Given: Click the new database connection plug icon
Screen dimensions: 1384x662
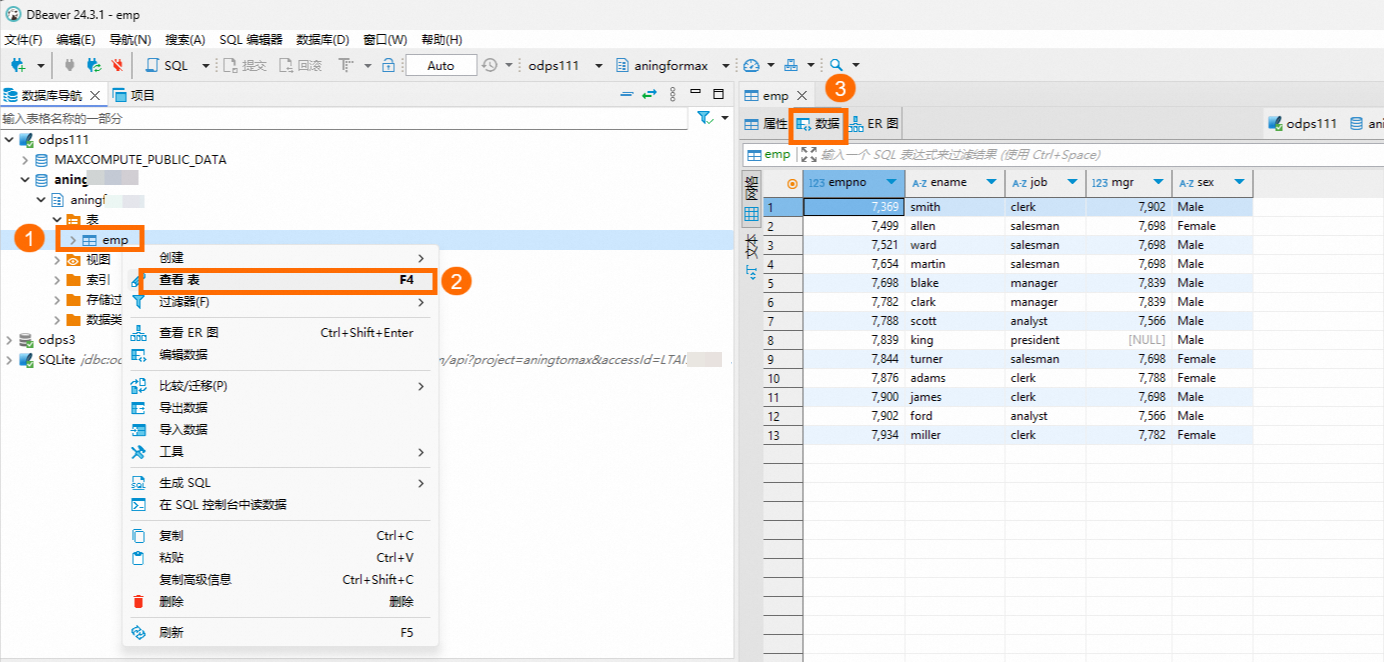Looking at the screenshot, I should click(x=18, y=65).
